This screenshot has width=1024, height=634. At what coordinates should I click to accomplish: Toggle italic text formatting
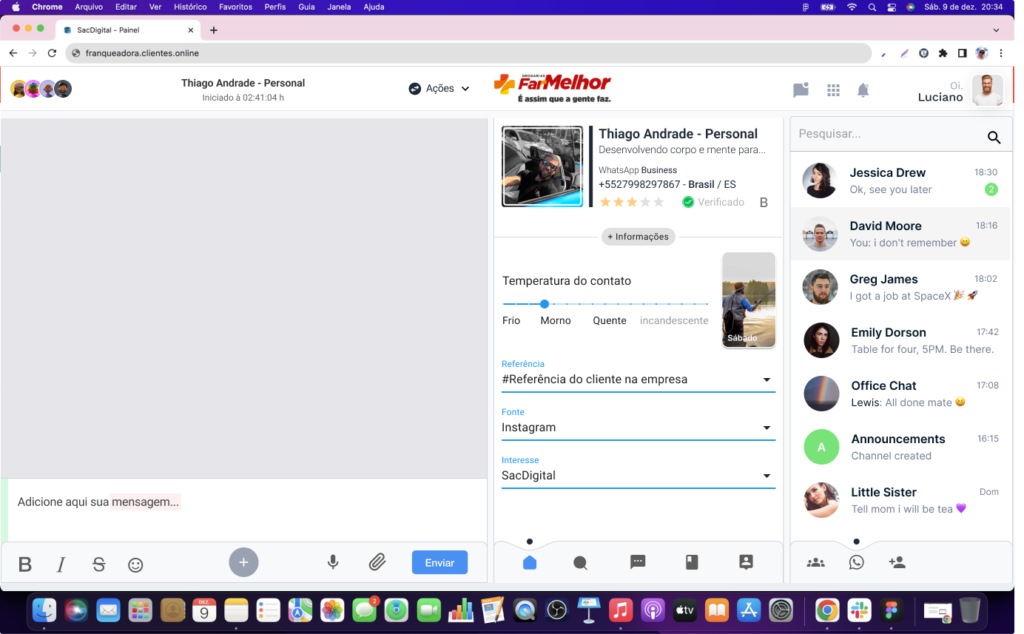[x=60, y=564]
